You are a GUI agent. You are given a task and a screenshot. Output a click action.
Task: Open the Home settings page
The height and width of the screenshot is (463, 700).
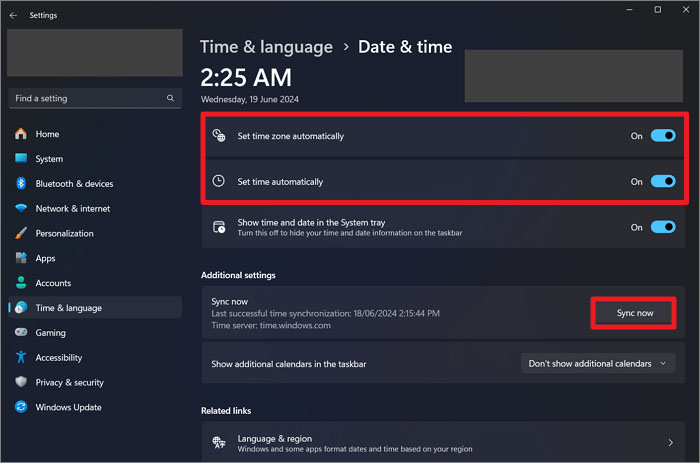coord(47,134)
